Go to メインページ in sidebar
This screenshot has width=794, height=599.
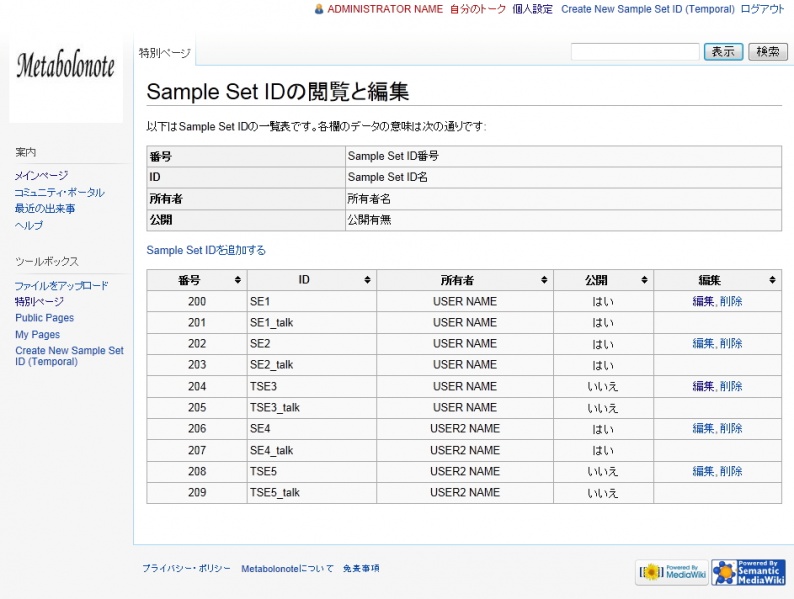click(x=42, y=176)
